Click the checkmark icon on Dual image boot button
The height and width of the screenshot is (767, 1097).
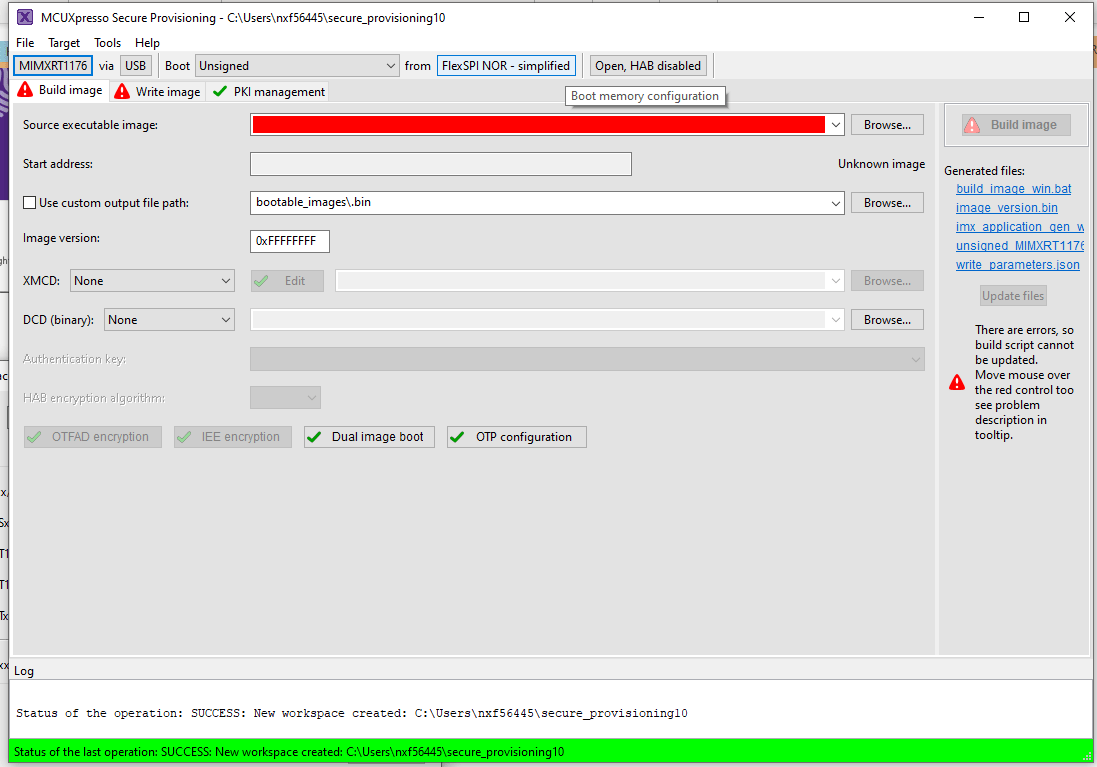pyautogui.click(x=315, y=436)
